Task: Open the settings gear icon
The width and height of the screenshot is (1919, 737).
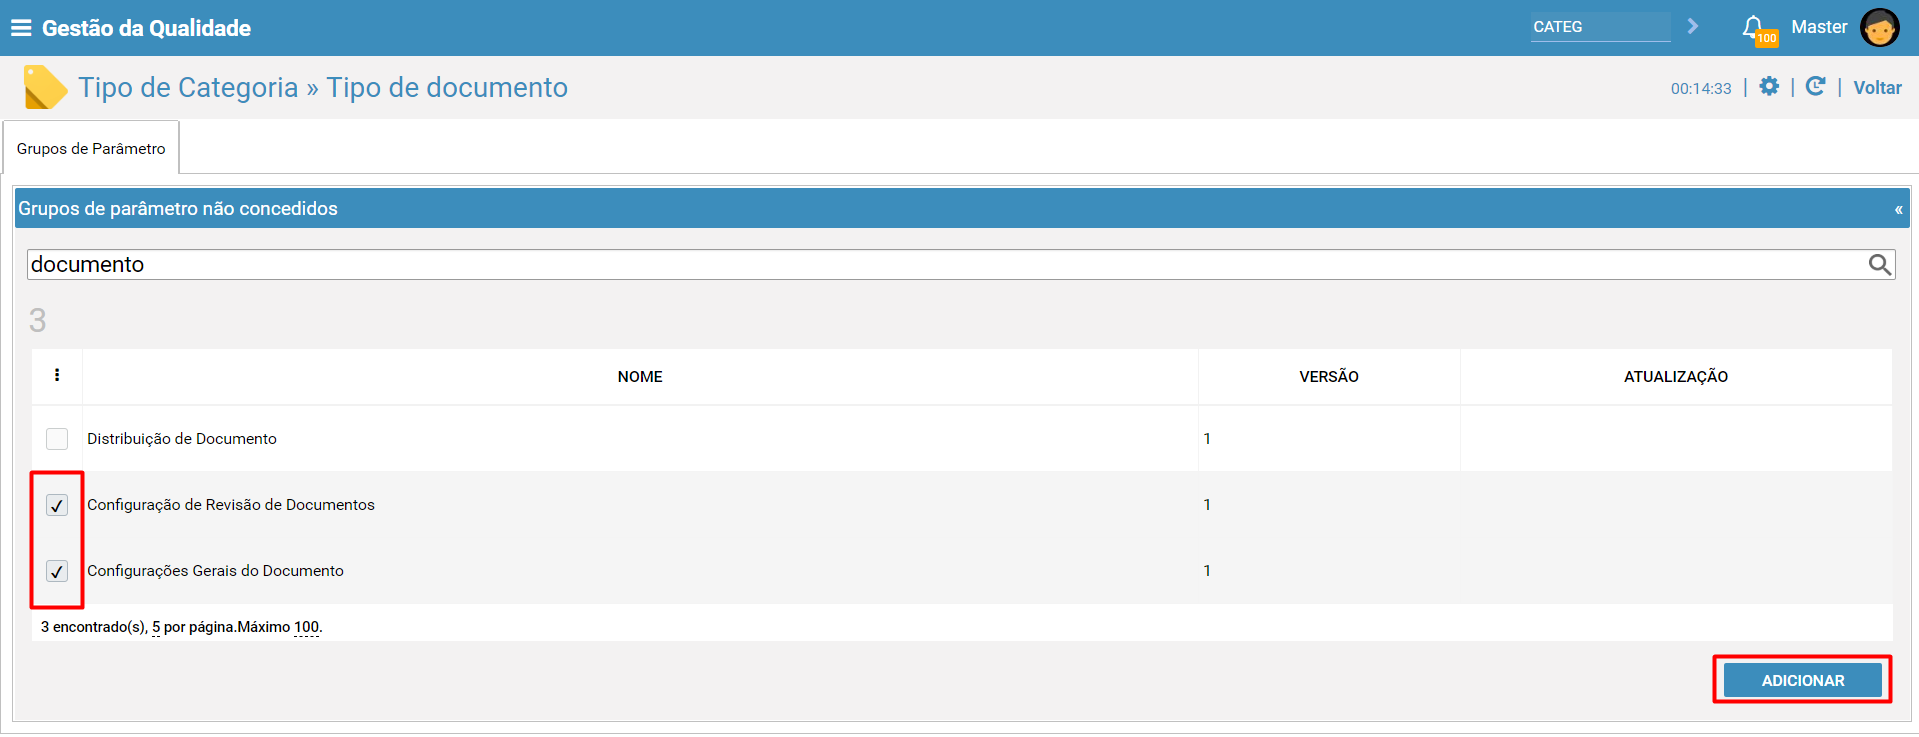Action: pyautogui.click(x=1769, y=87)
